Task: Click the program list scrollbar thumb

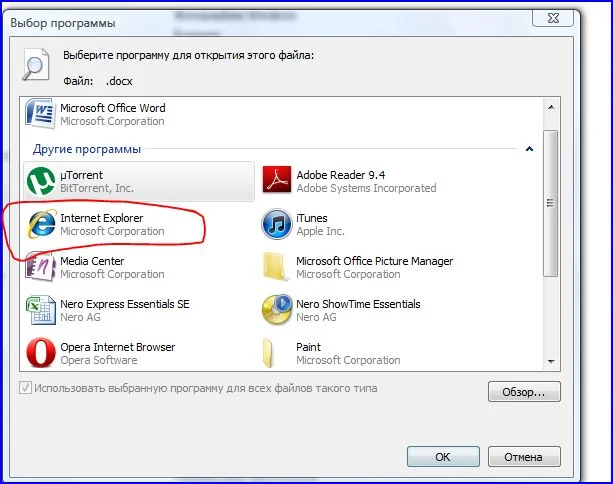Action: click(551, 203)
